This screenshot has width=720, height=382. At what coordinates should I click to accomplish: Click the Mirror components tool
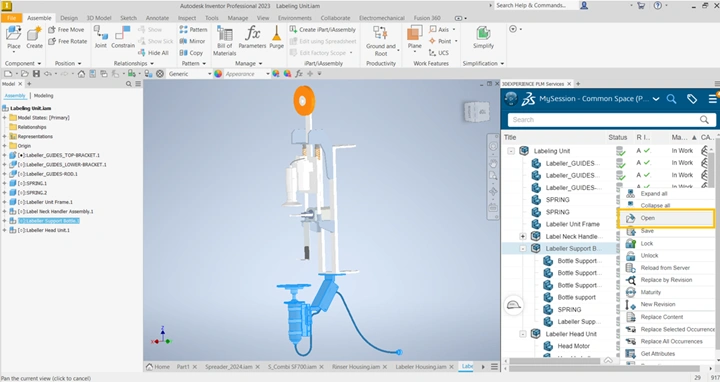click(x=192, y=41)
